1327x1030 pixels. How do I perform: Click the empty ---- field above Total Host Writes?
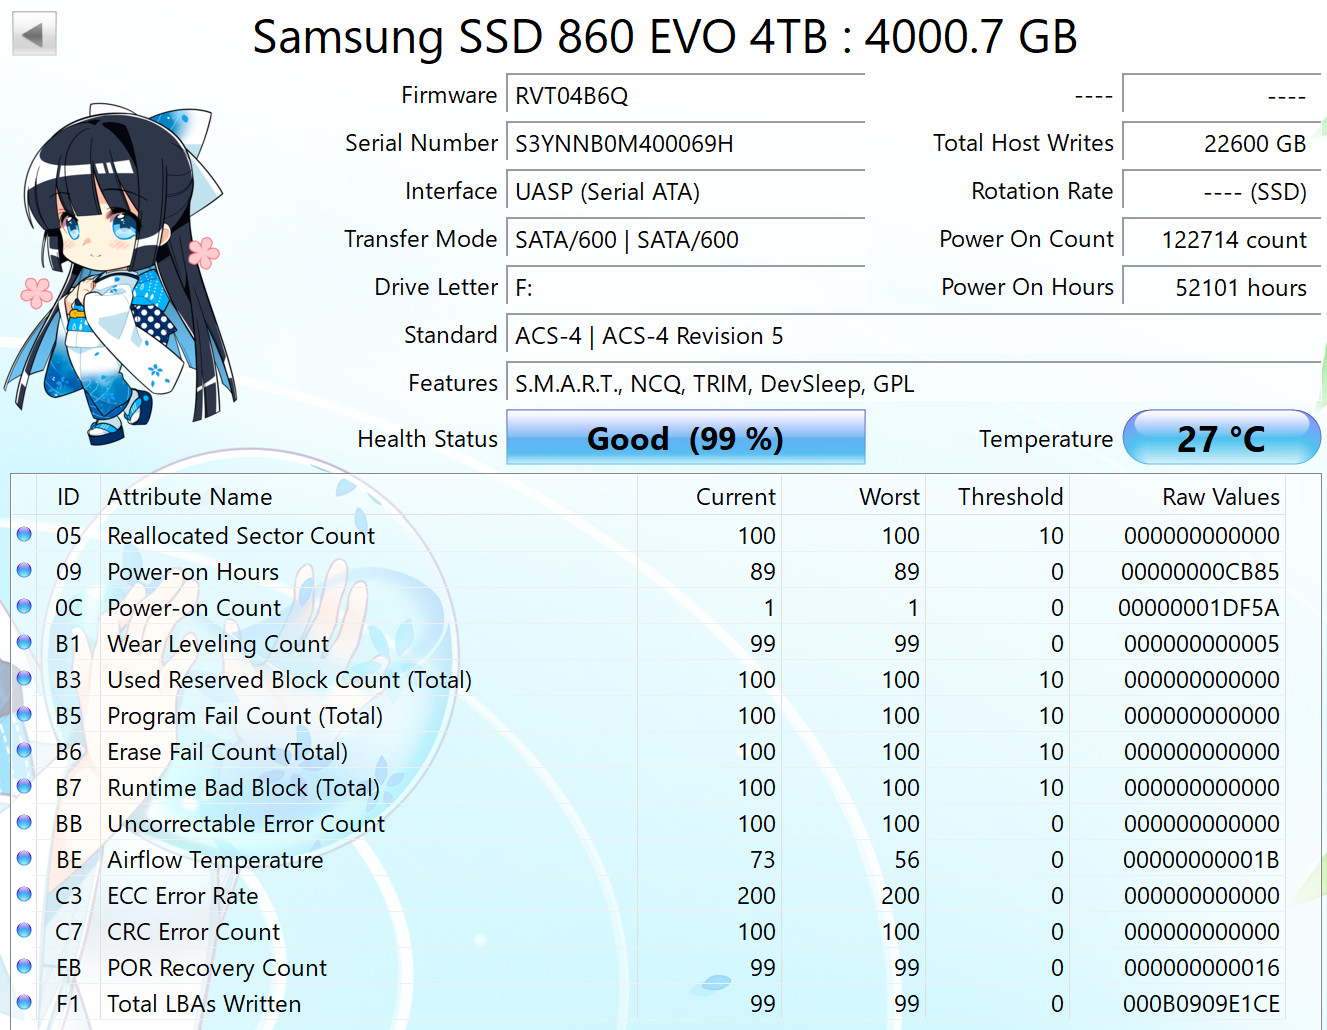point(1221,96)
